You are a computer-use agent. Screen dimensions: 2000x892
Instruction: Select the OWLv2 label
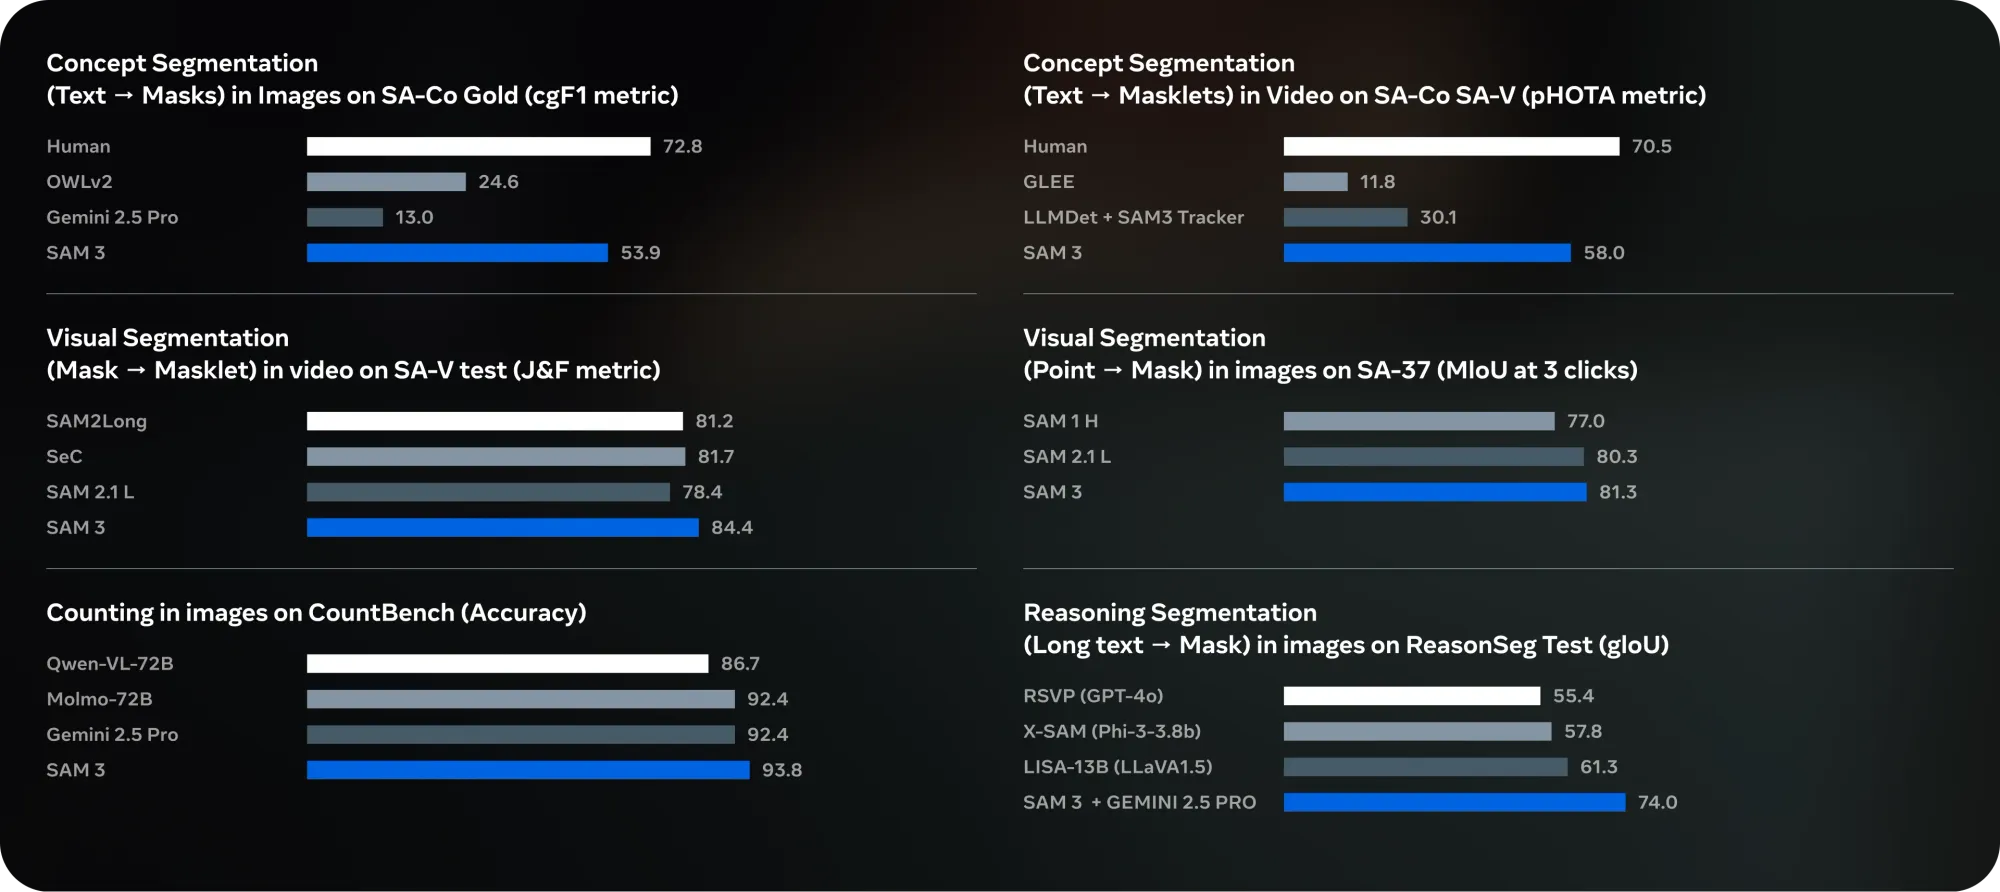79,182
